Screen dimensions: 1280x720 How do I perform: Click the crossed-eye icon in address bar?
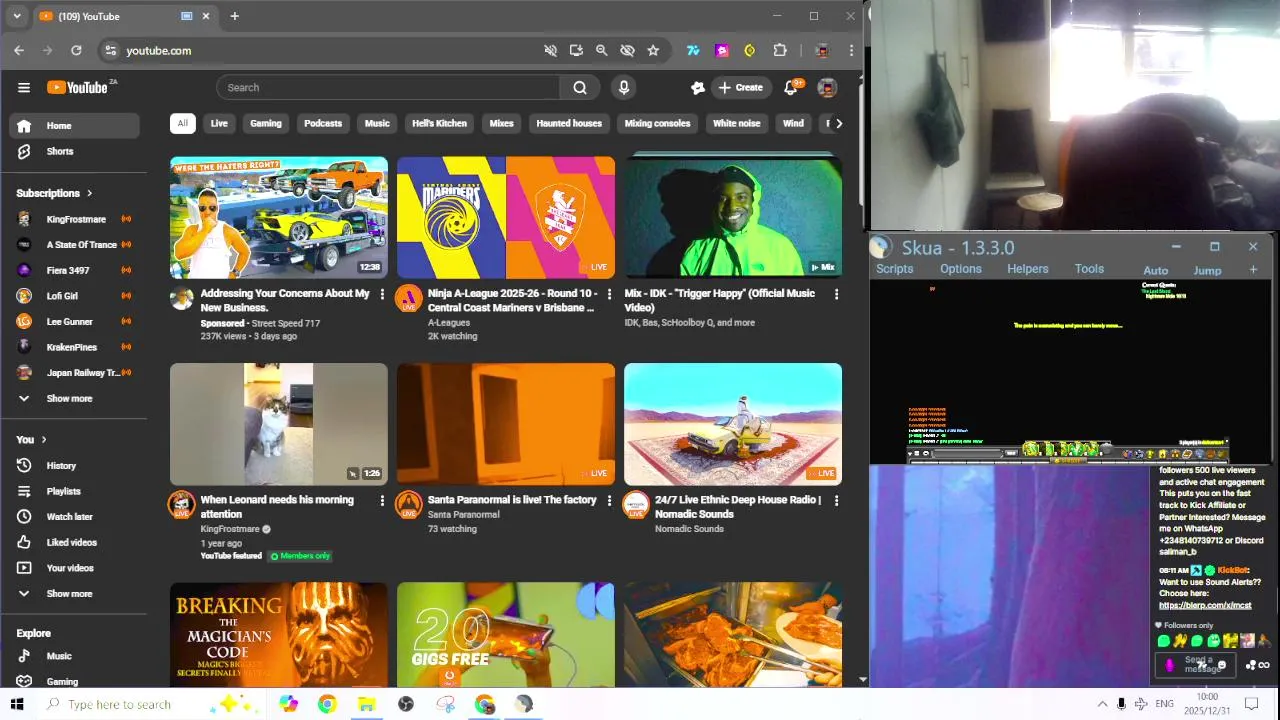tap(627, 50)
